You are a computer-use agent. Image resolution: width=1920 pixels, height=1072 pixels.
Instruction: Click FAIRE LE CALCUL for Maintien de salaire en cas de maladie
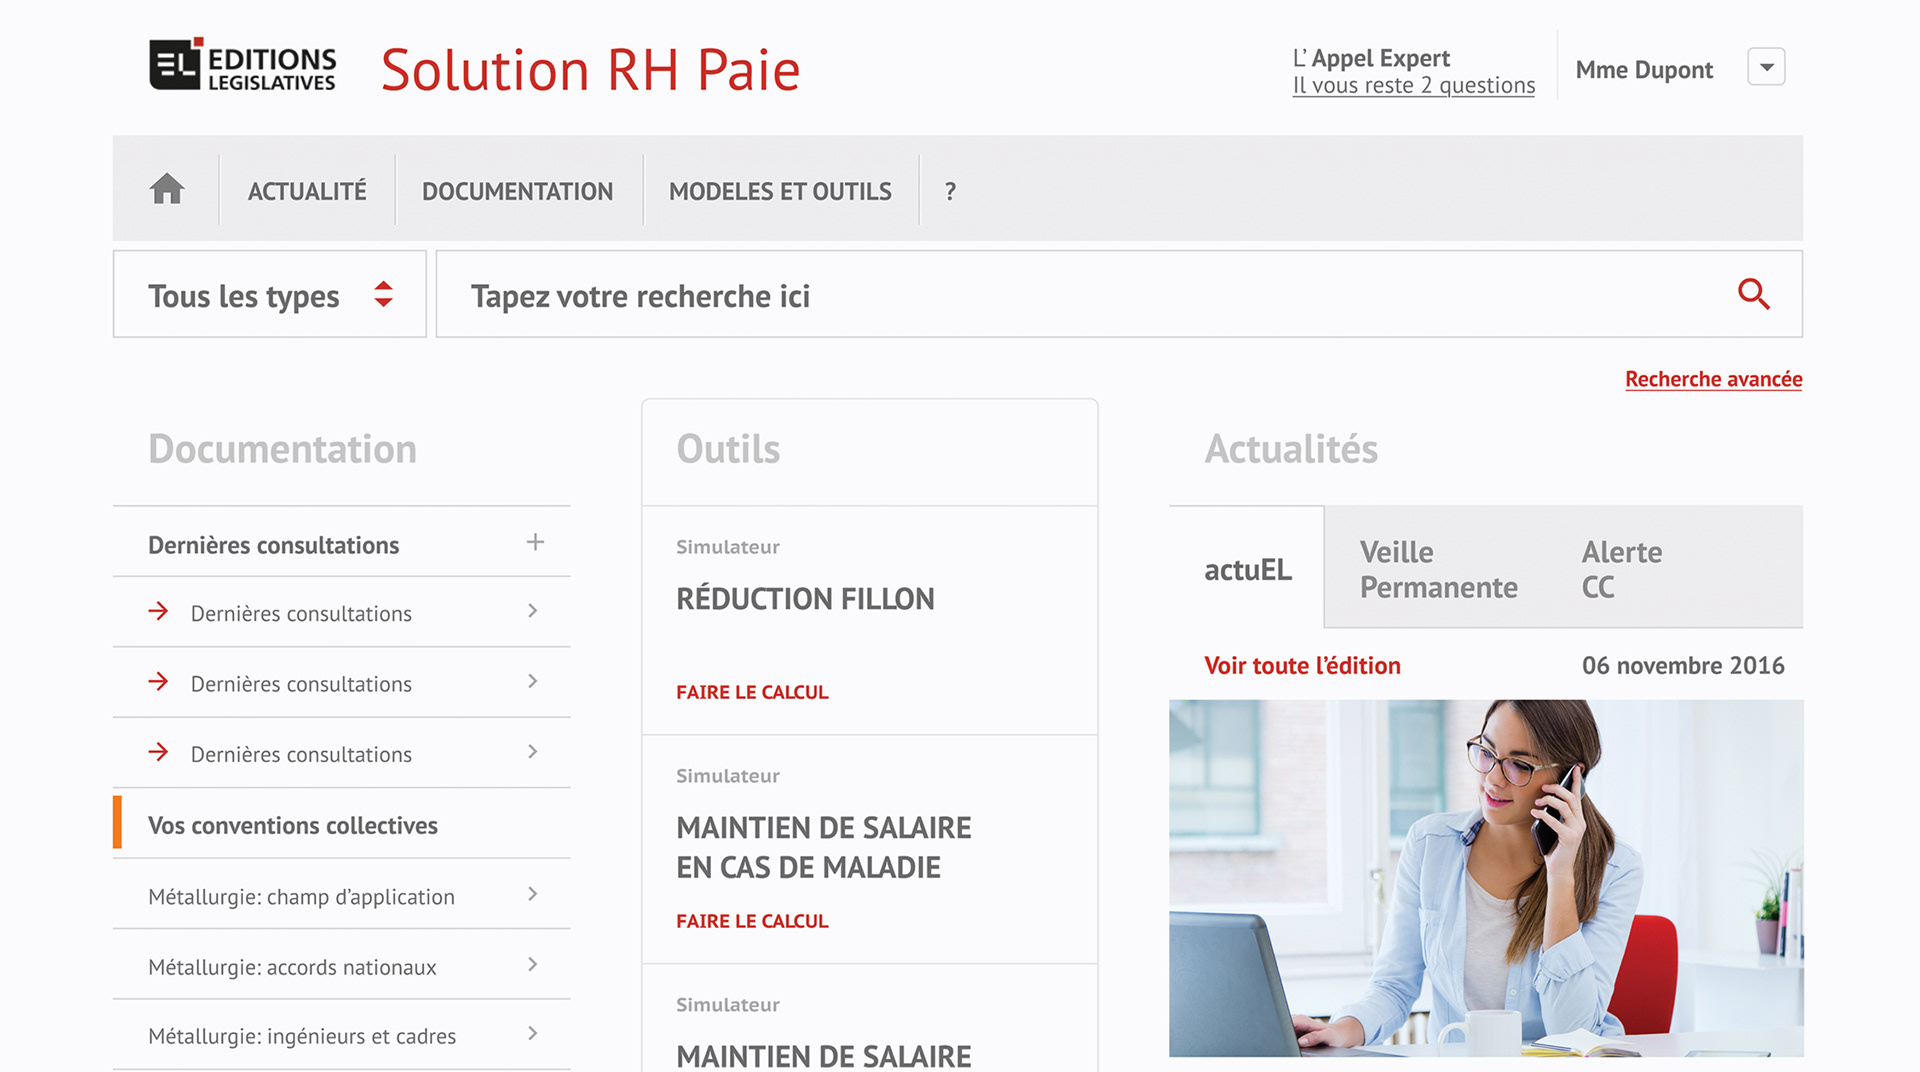click(752, 921)
